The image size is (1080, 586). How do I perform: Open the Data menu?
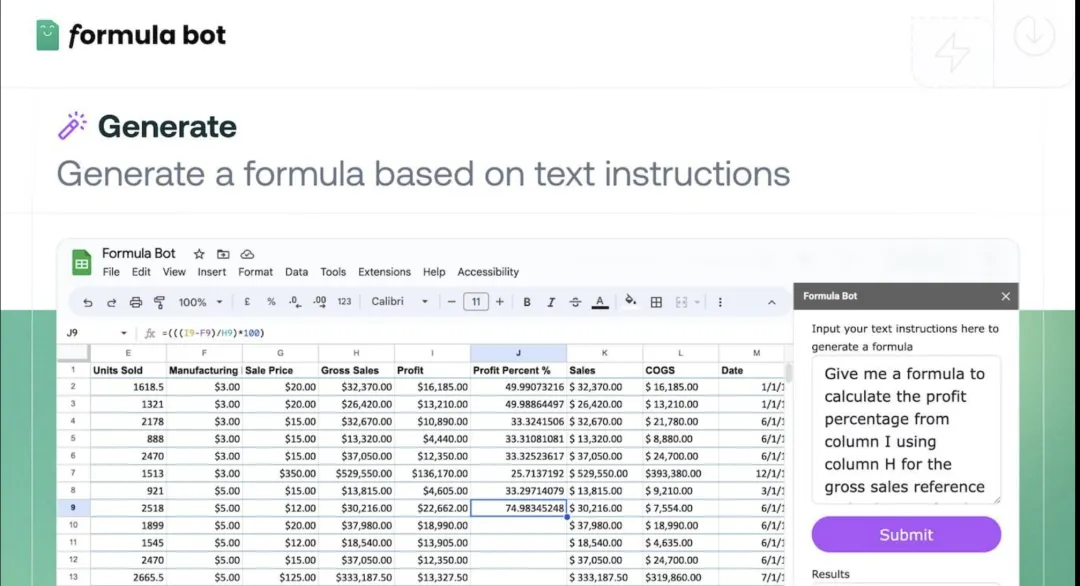tap(296, 272)
